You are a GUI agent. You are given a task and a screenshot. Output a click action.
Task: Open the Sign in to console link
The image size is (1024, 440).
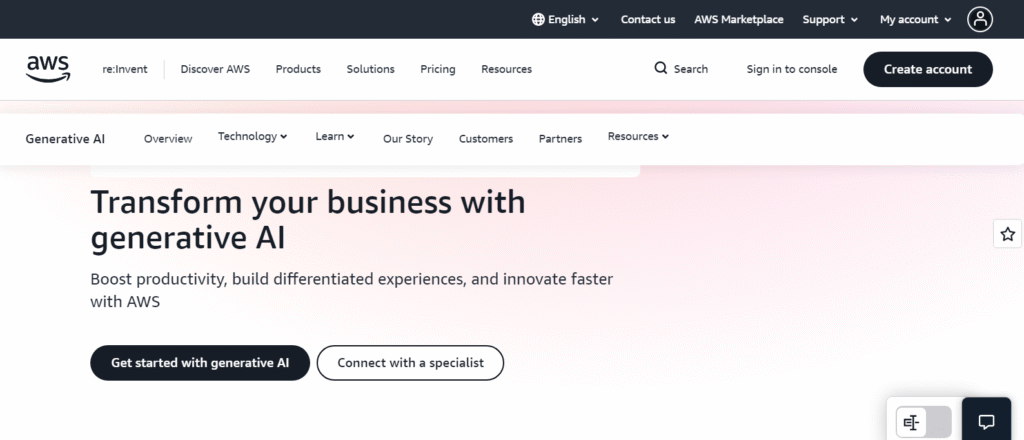(792, 69)
